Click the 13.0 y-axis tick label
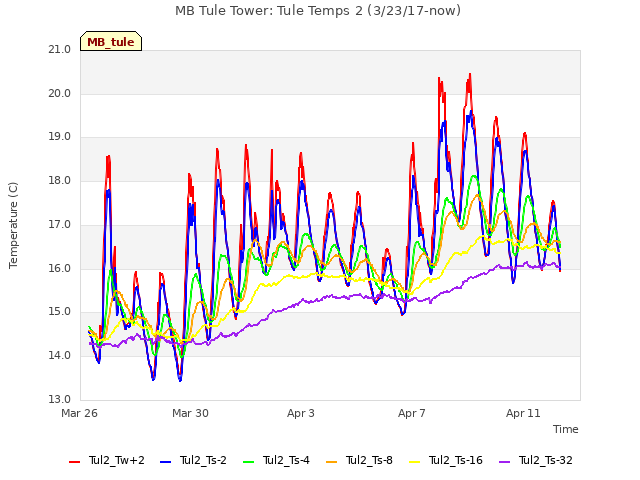Image resolution: width=640 pixels, height=480 pixels. [x=60, y=399]
